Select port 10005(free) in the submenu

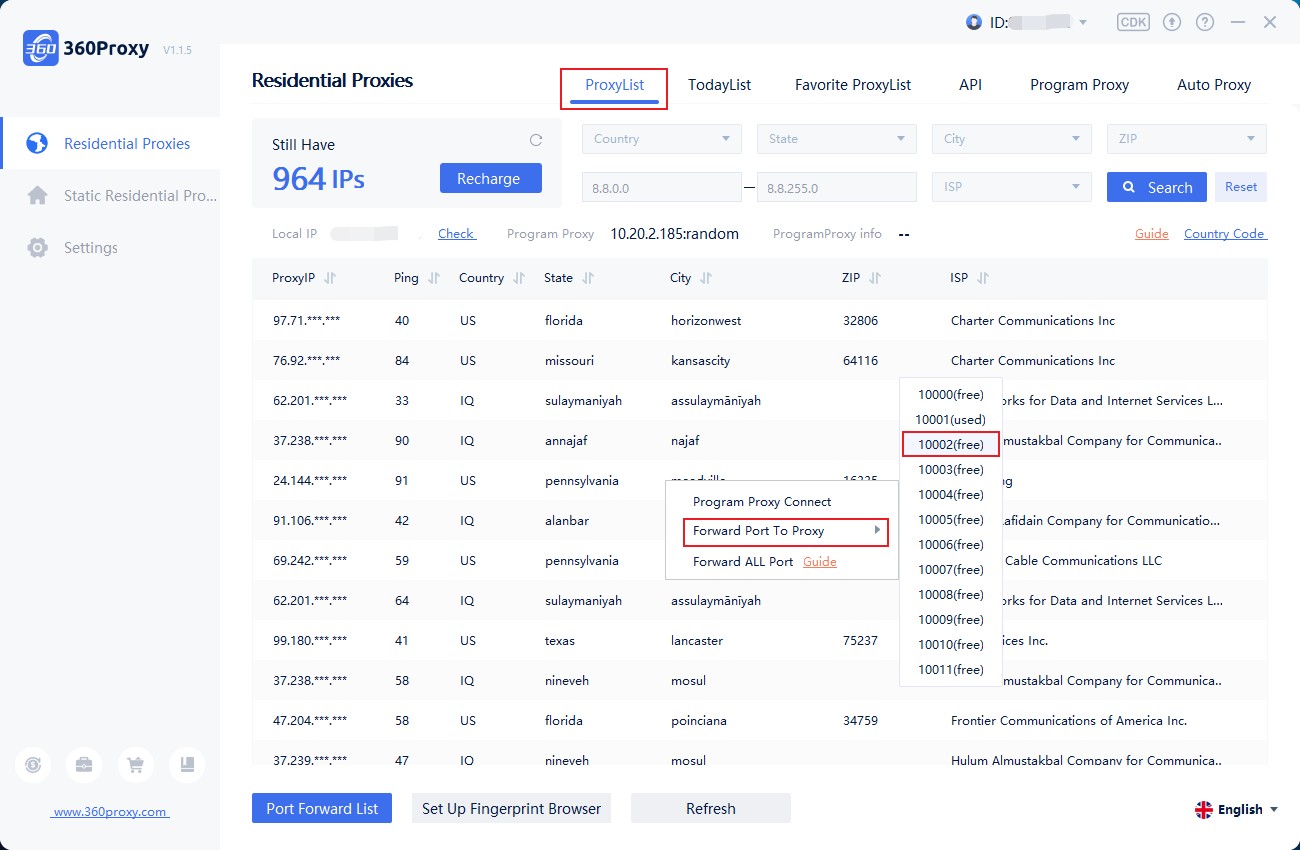[x=951, y=520]
